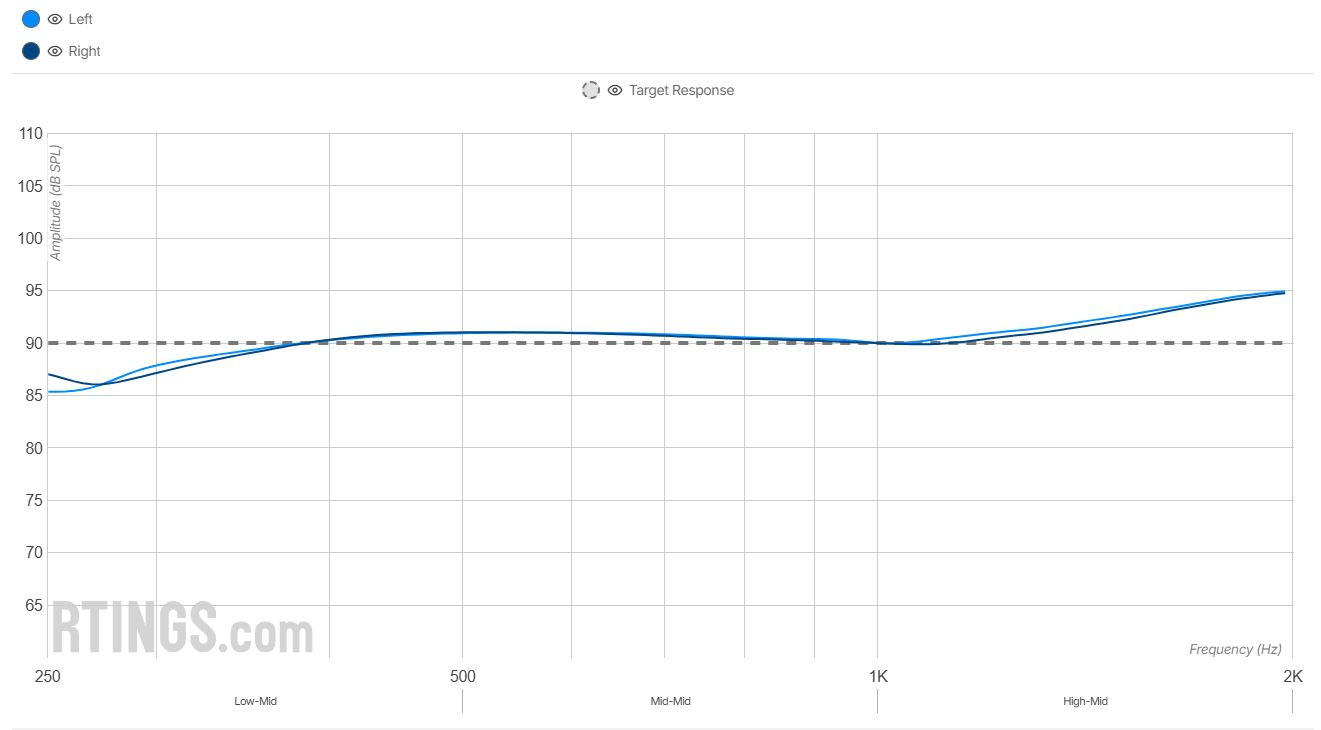Click the light blue Left channel swatch
Screen dimensions: 1321x730
tap(31, 19)
